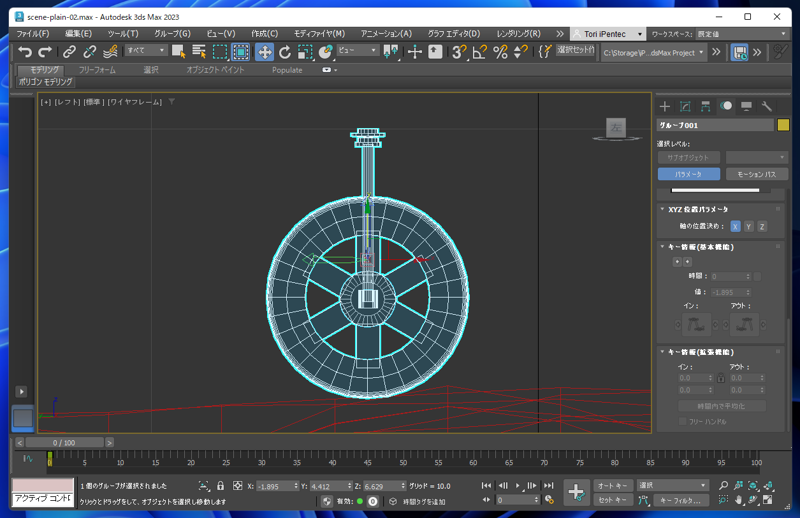Screen dimensions: 800x518
Task: Open the Utilities wrench panel tab
Action: point(767,106)
